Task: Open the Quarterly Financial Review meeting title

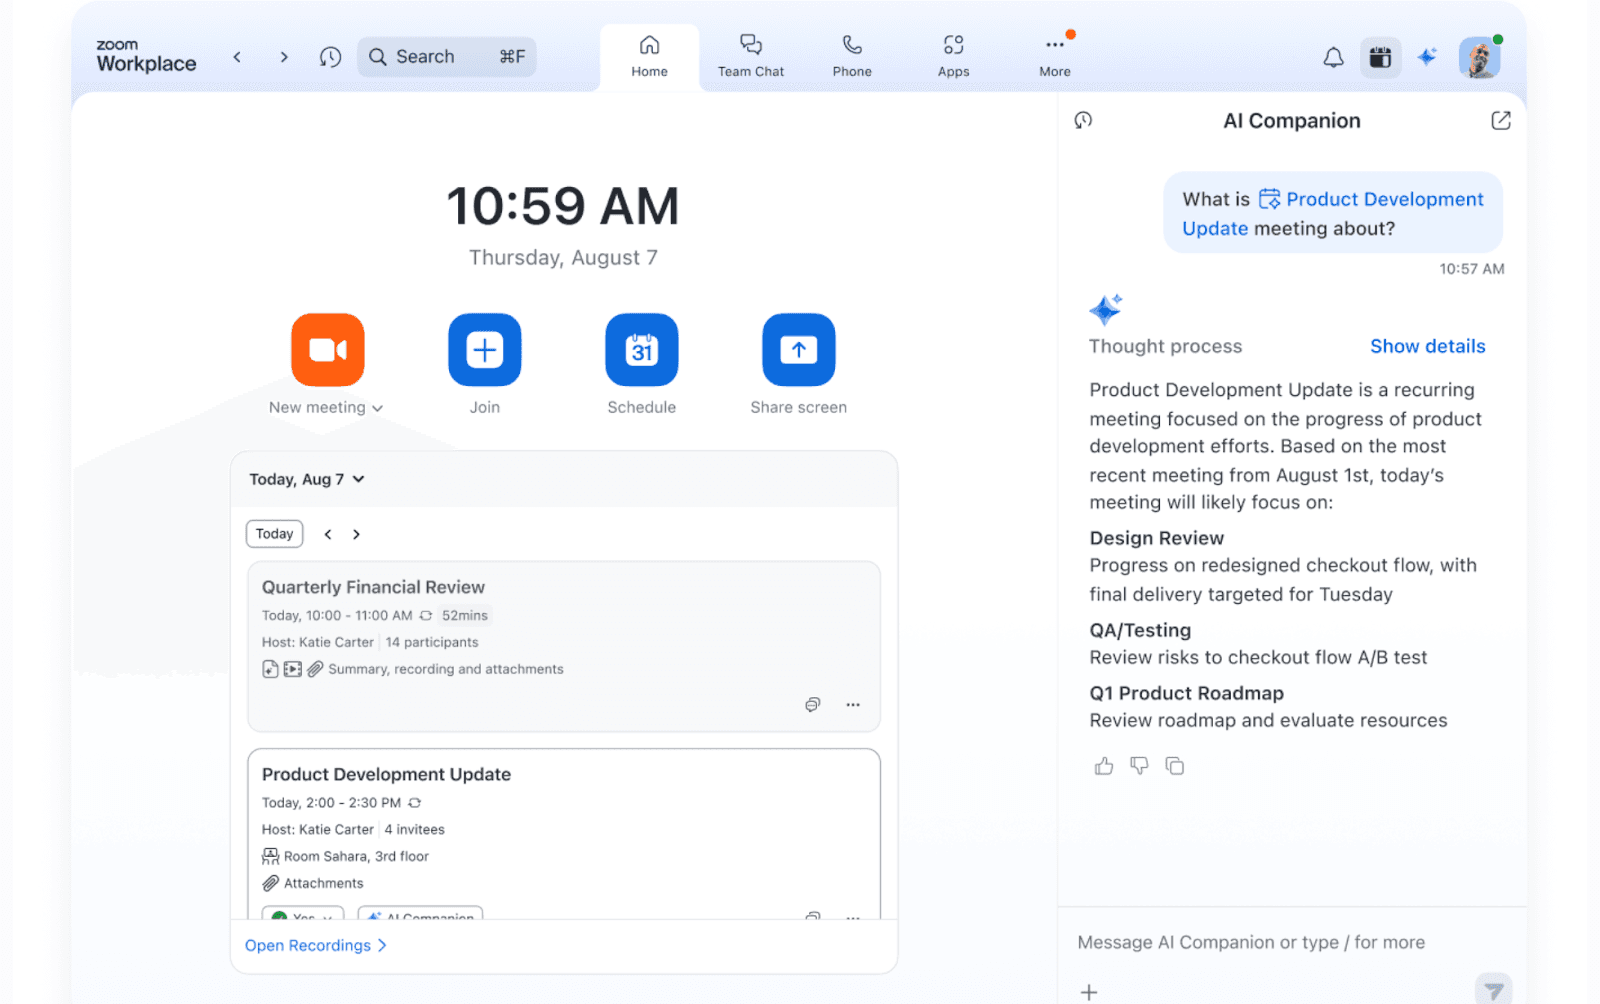Action: coord(373,587)
